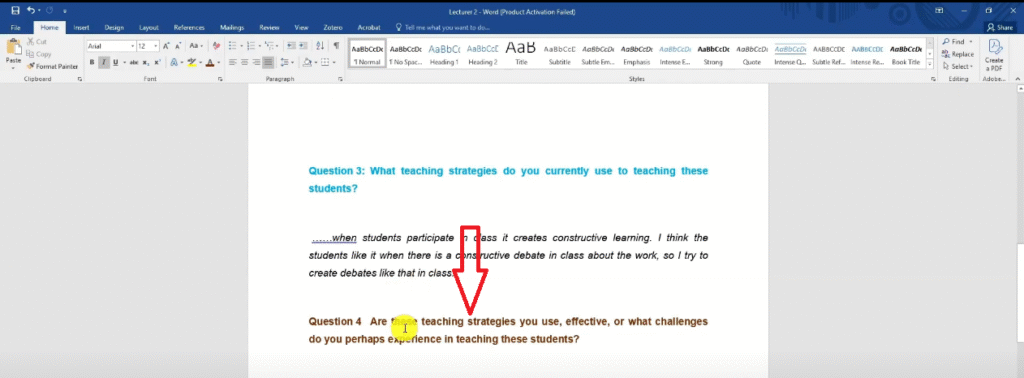The image size is (1024, 378).
Task: Switch to the Zotero tab
Action: click(x=332, y=28)
